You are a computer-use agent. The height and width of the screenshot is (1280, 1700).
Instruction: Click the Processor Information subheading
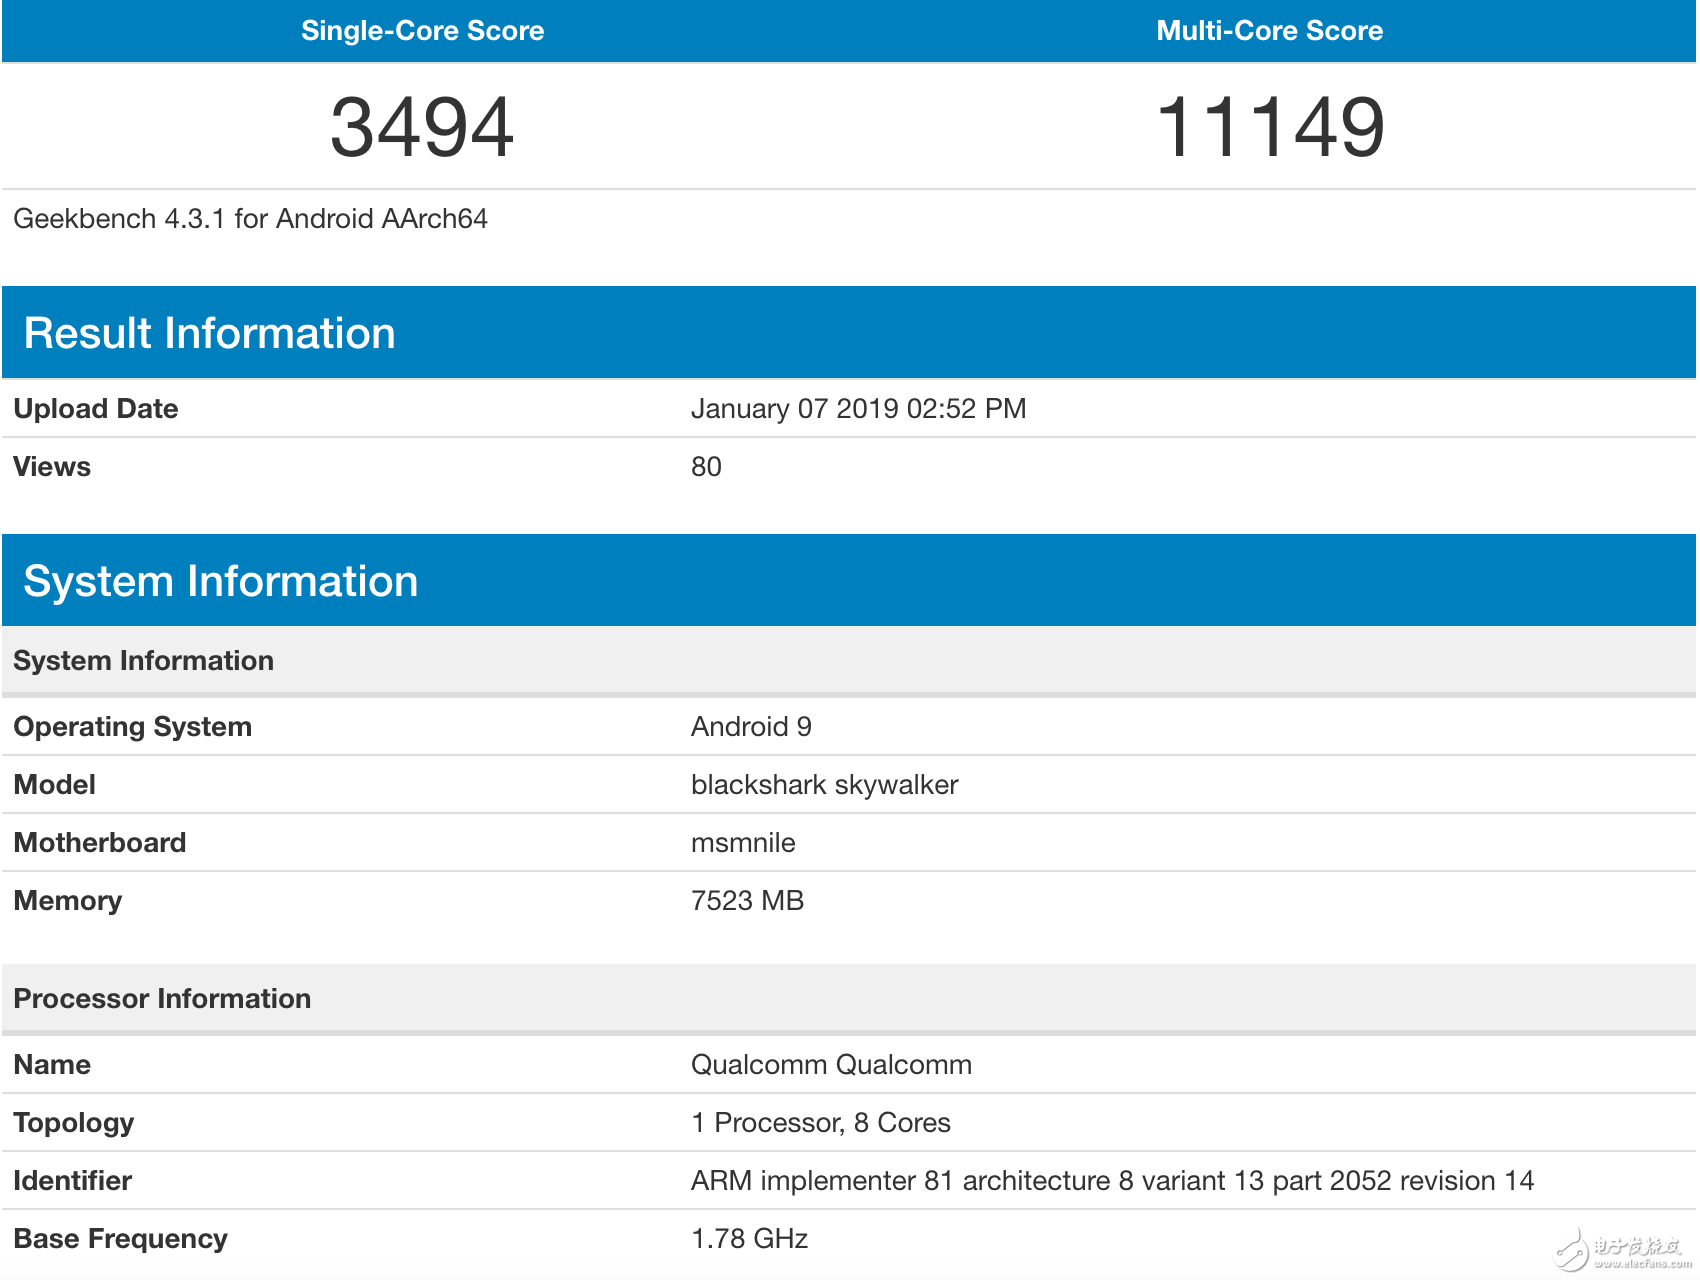162,999
